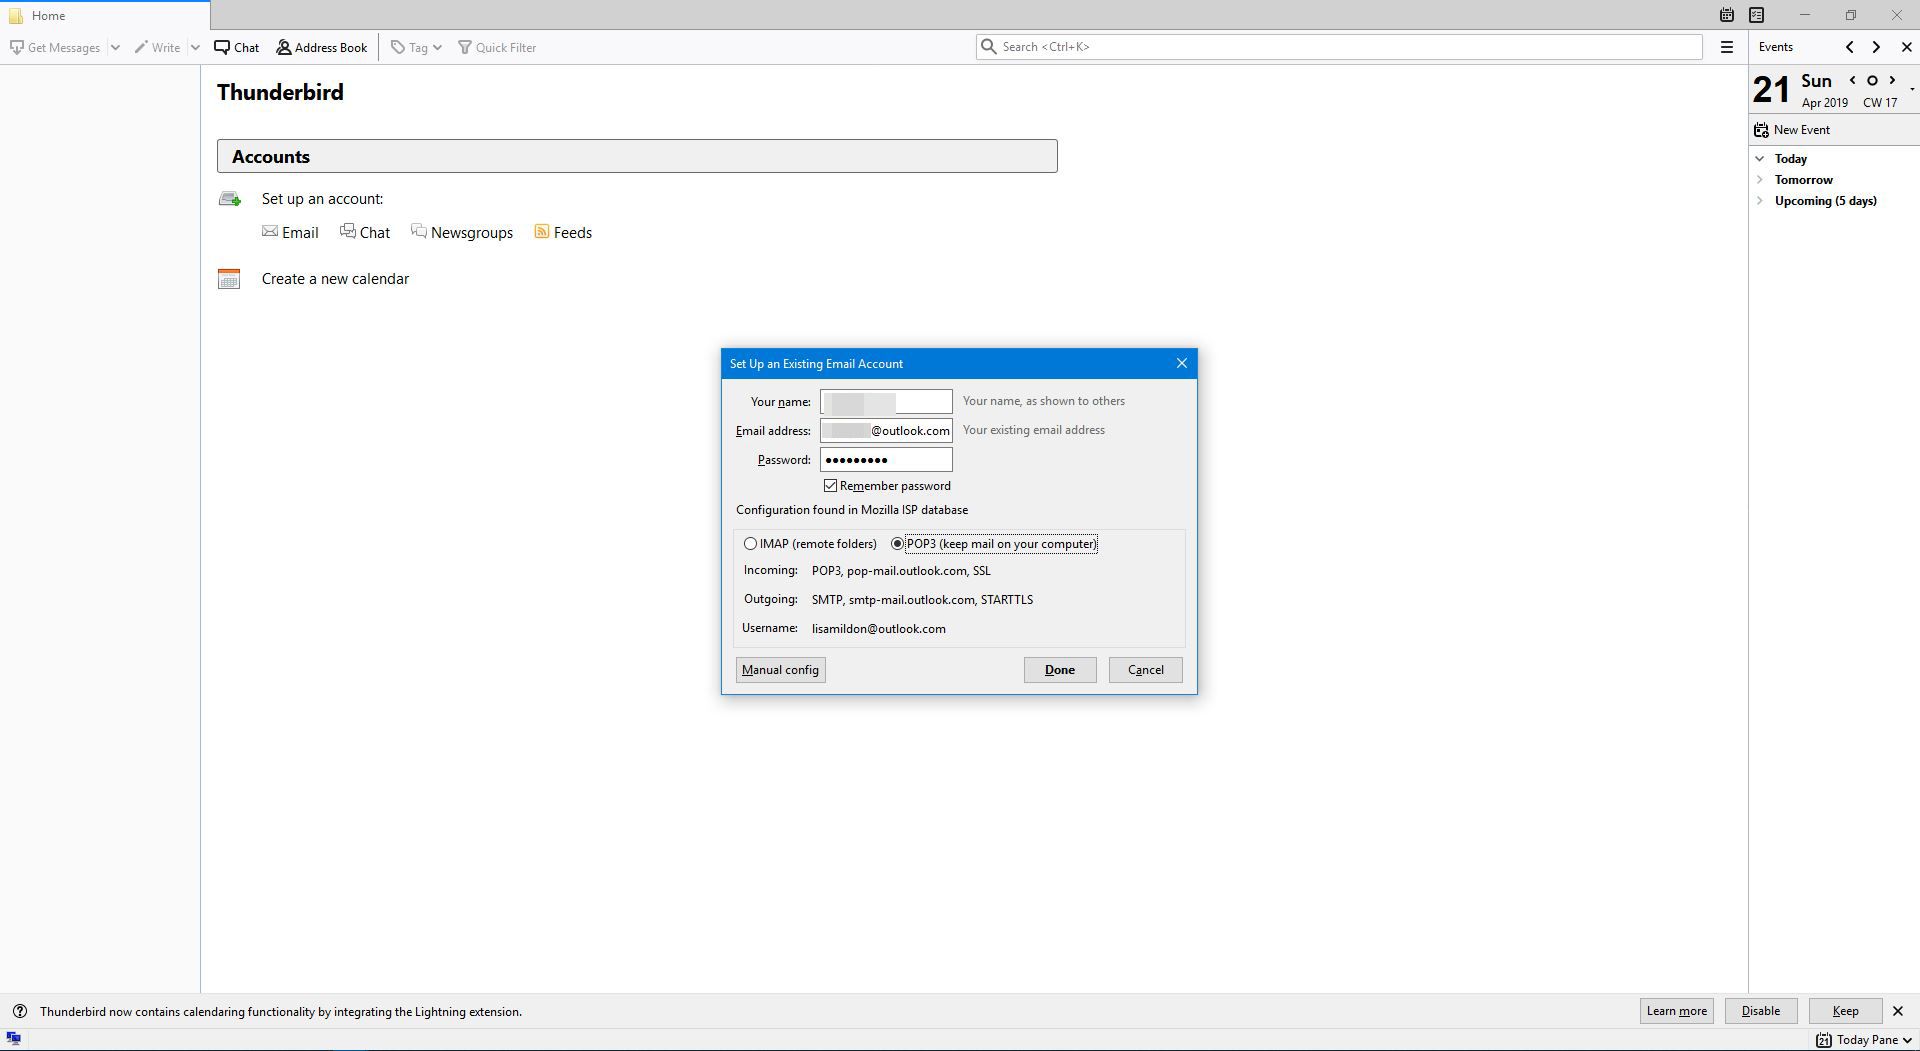Image resolution: width=1920 pixels, height=1051 pixels.
Task: Click Disable on the Lightning notification
Action: pos(1761,1011)
